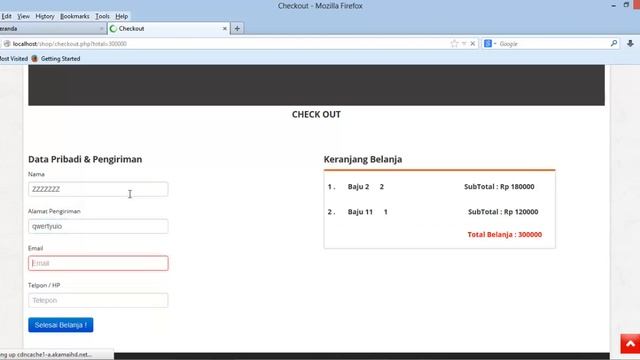This screenshot has width=640, height=360.
Task: Restore down the Firefox window
Action: (626, 5)
